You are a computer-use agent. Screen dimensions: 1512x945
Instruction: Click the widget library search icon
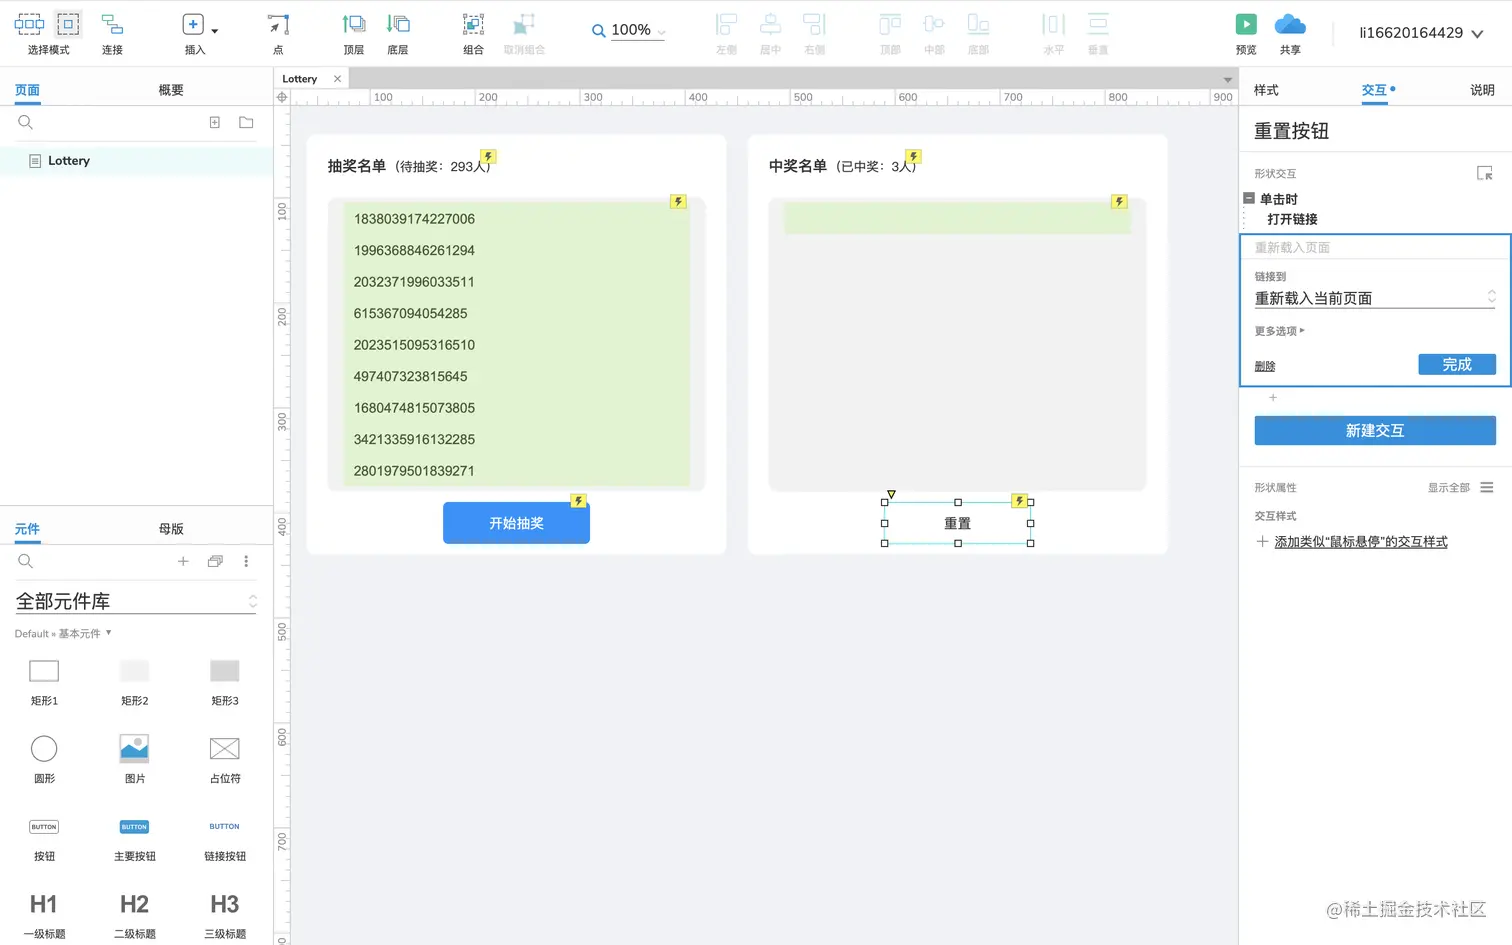click(x=26, y=561)
